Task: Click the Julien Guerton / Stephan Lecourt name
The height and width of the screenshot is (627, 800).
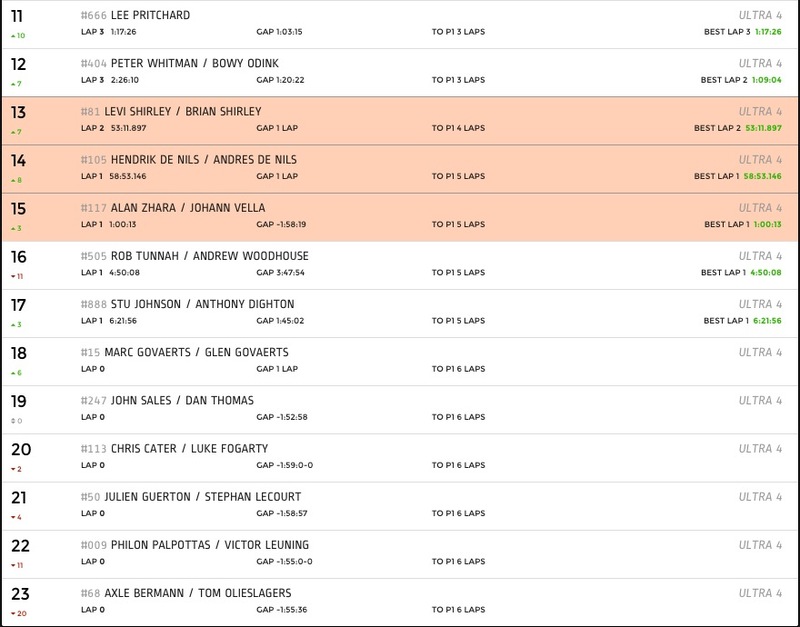Action: click(202, 497)
